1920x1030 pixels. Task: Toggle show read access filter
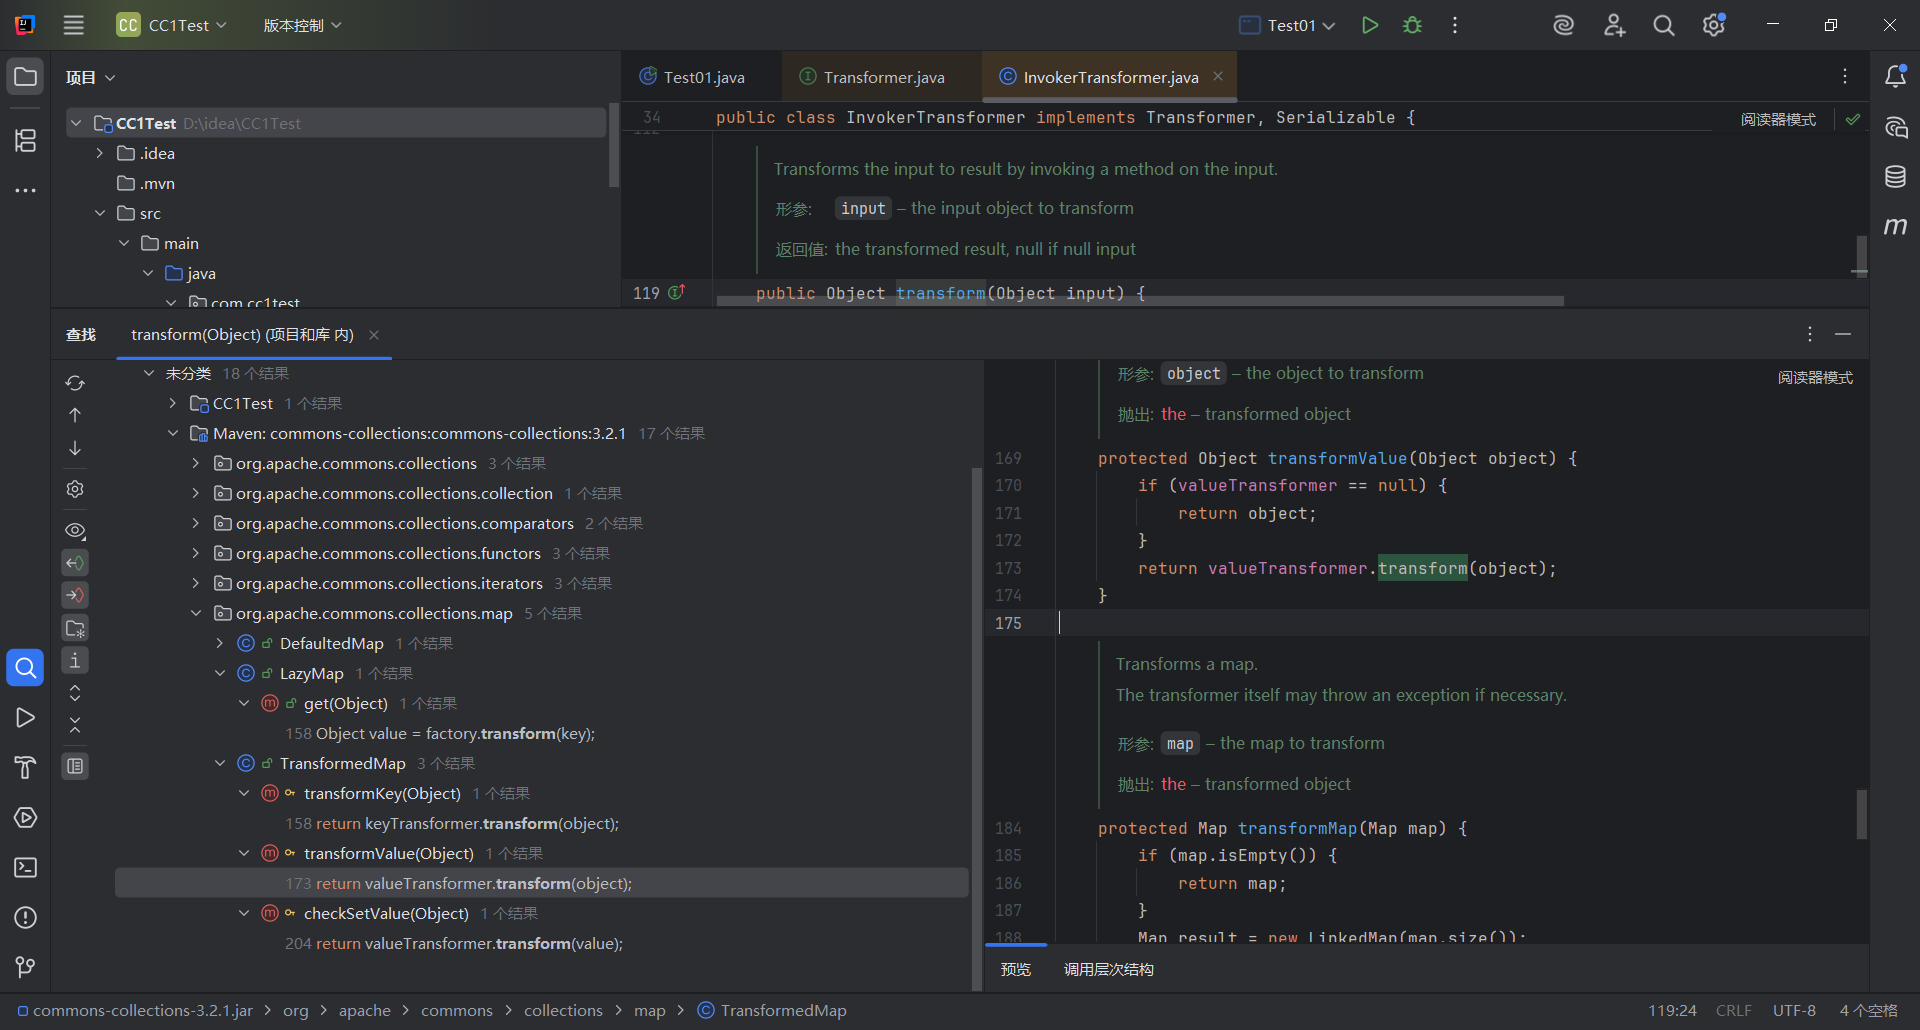click(75, 563)
